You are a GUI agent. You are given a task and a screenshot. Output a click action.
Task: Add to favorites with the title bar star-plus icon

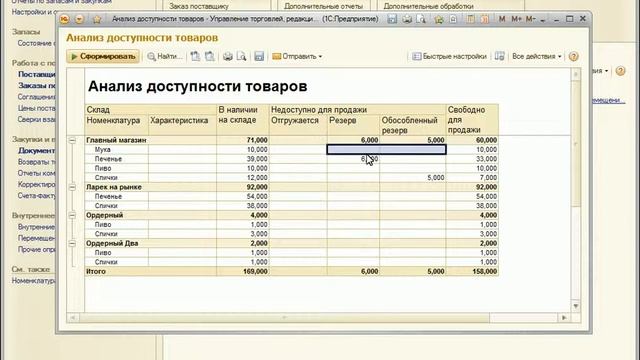tap(439, 19)
